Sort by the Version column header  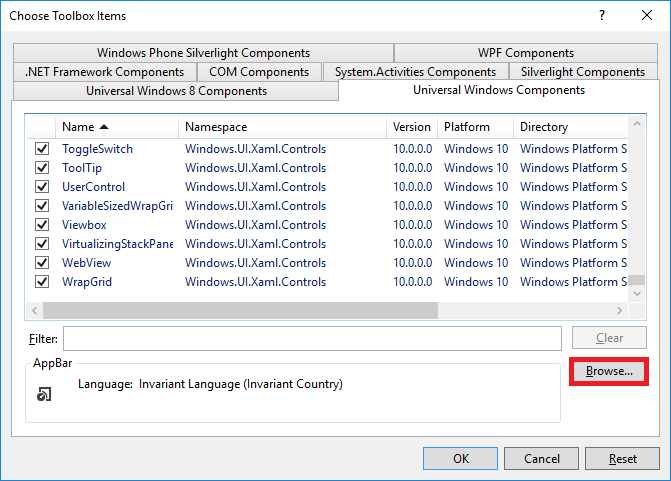[412, 127]
